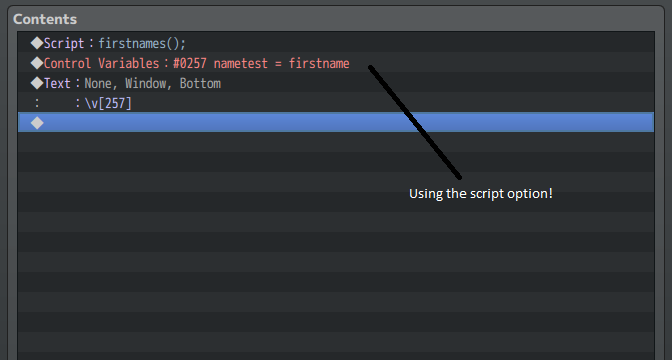
Task: Click the diamond marker beside Script
Action: pos(37,43)
